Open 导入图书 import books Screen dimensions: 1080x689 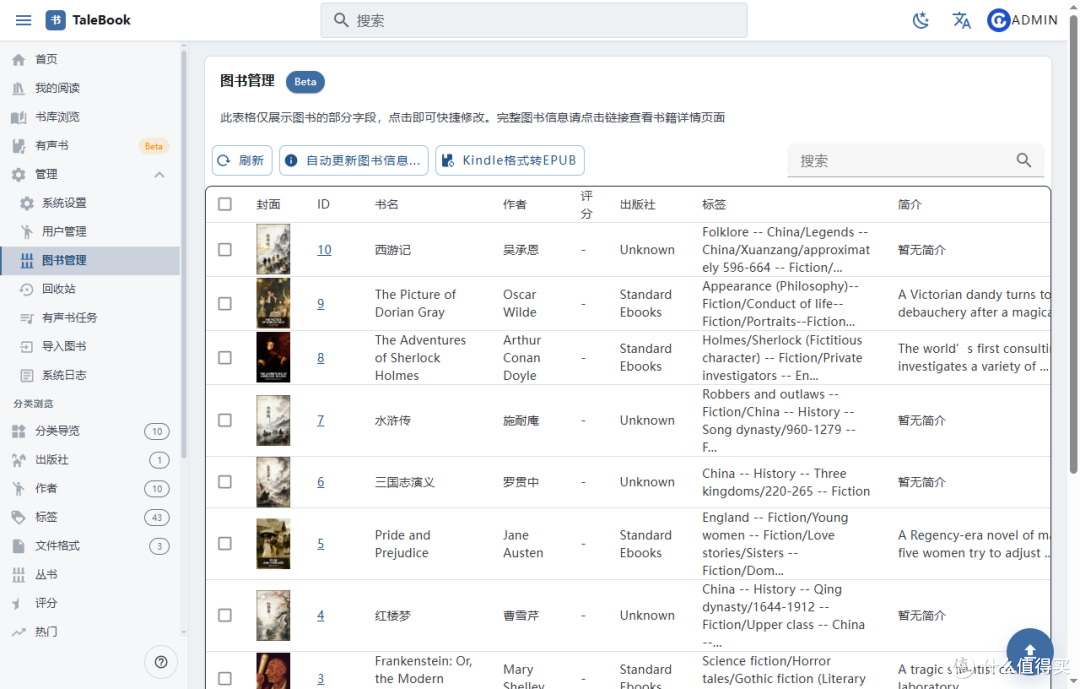[90, 347]
